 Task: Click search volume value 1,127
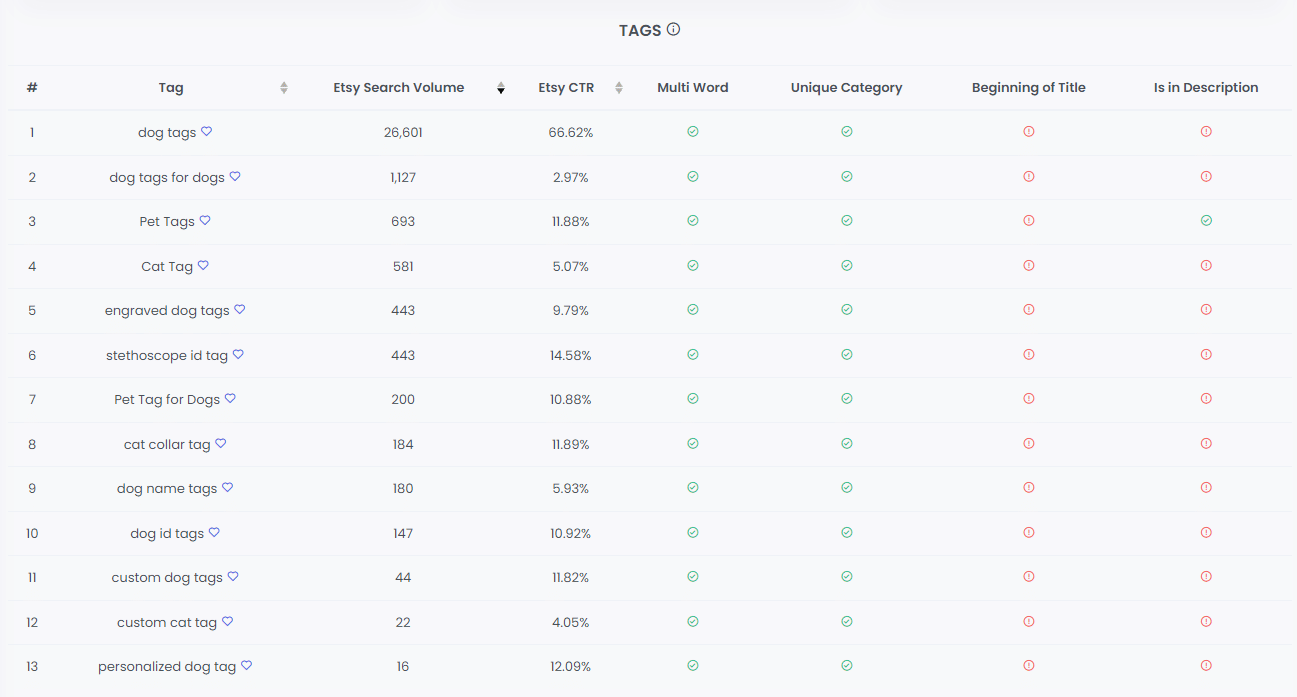(403, 177)
